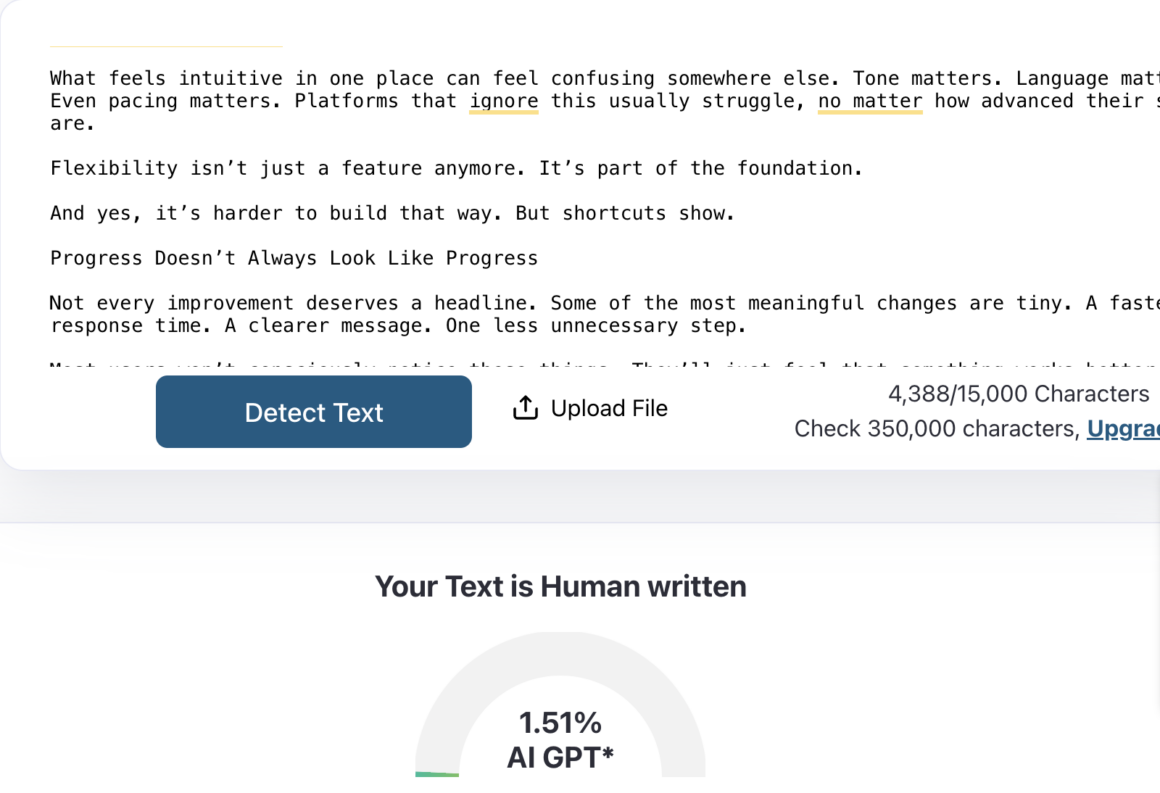The width and height of the screenshot is (1160, 793).
Task: Click the underlined word "ignore"
Action: coord(504,101)
